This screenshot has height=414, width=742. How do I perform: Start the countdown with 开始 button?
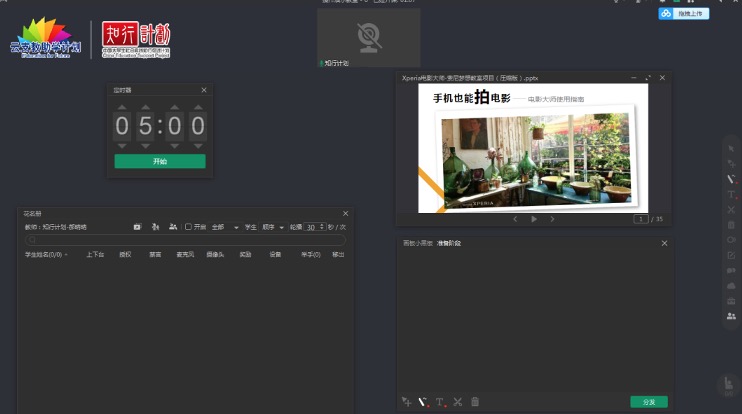[160, 161]
